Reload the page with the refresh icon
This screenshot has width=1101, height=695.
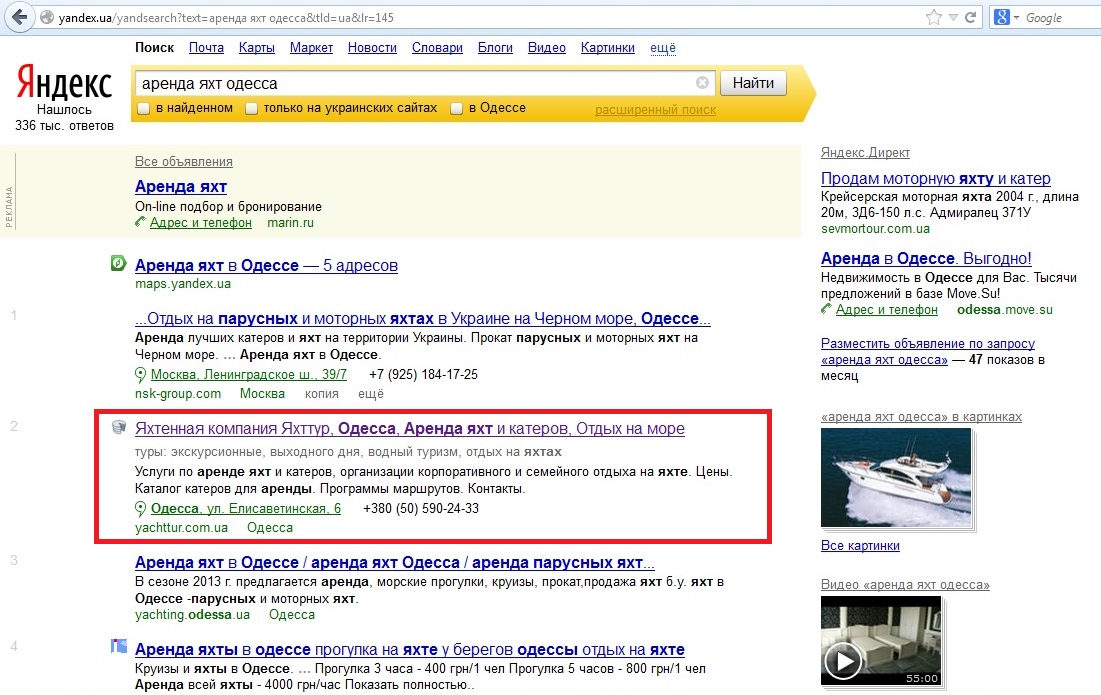pos(971,18)
